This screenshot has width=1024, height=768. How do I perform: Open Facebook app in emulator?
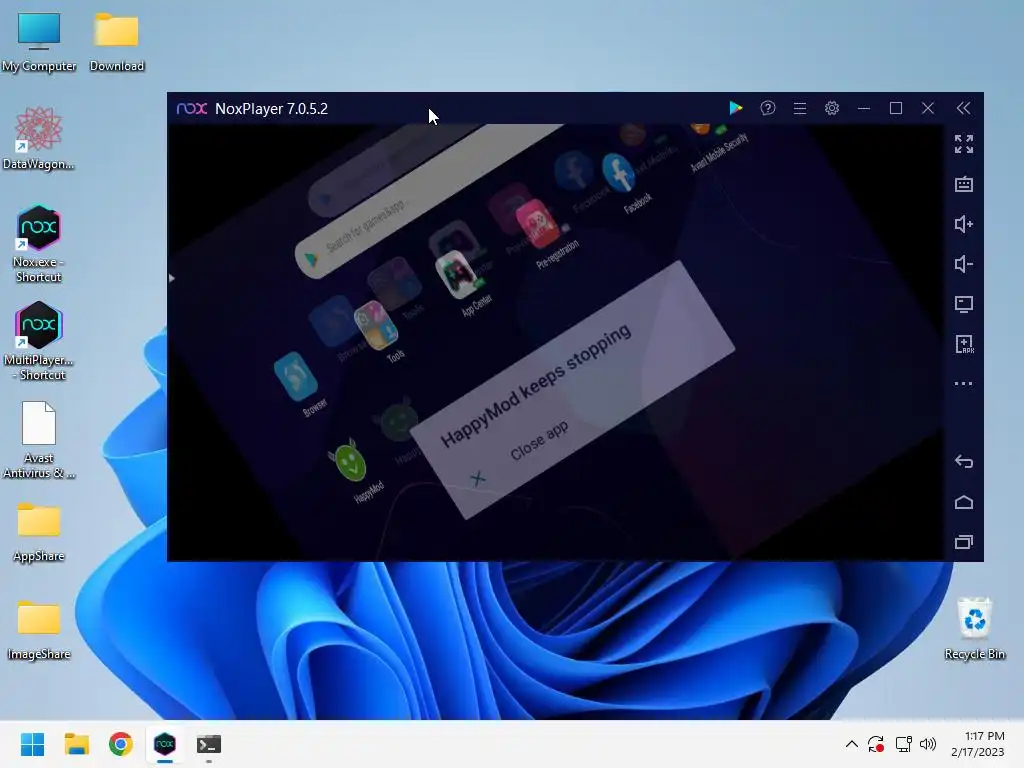618,173
